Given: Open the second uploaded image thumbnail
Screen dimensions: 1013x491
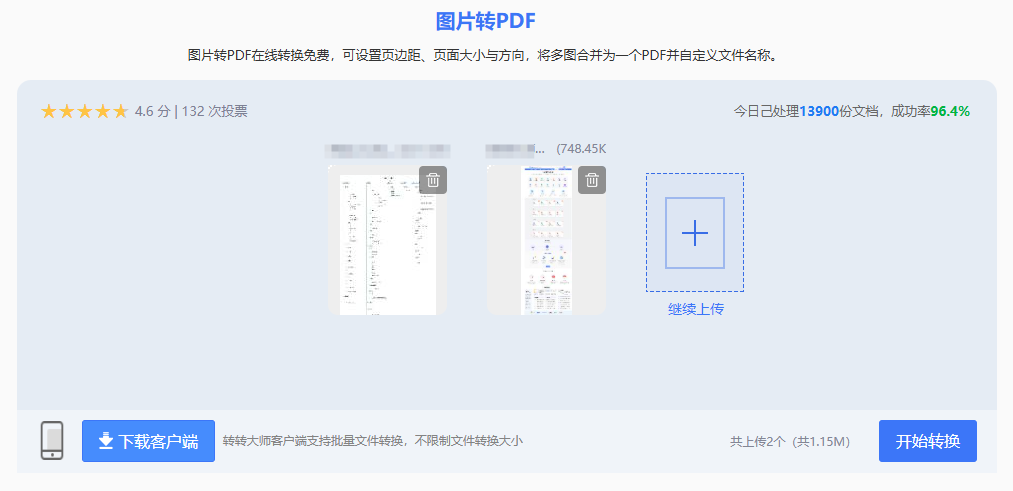Looking at the screenshot, I should (546, 240).
